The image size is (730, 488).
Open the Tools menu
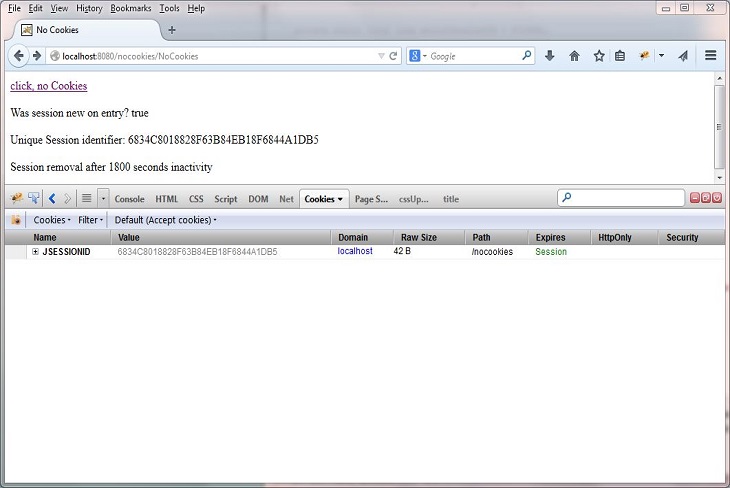[x=169, y=8]
